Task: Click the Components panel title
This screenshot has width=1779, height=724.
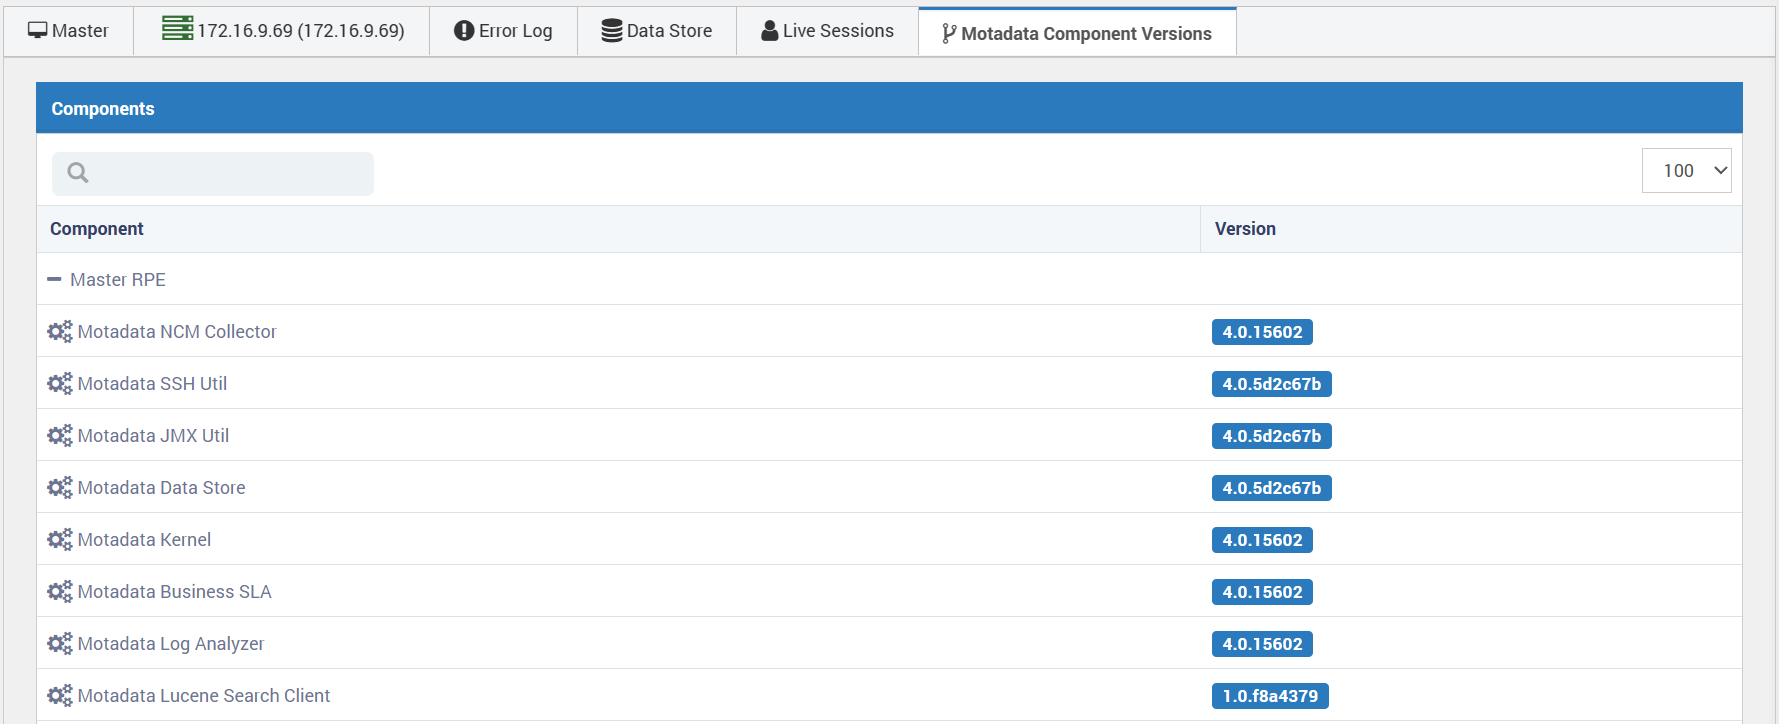Action: 103,109
